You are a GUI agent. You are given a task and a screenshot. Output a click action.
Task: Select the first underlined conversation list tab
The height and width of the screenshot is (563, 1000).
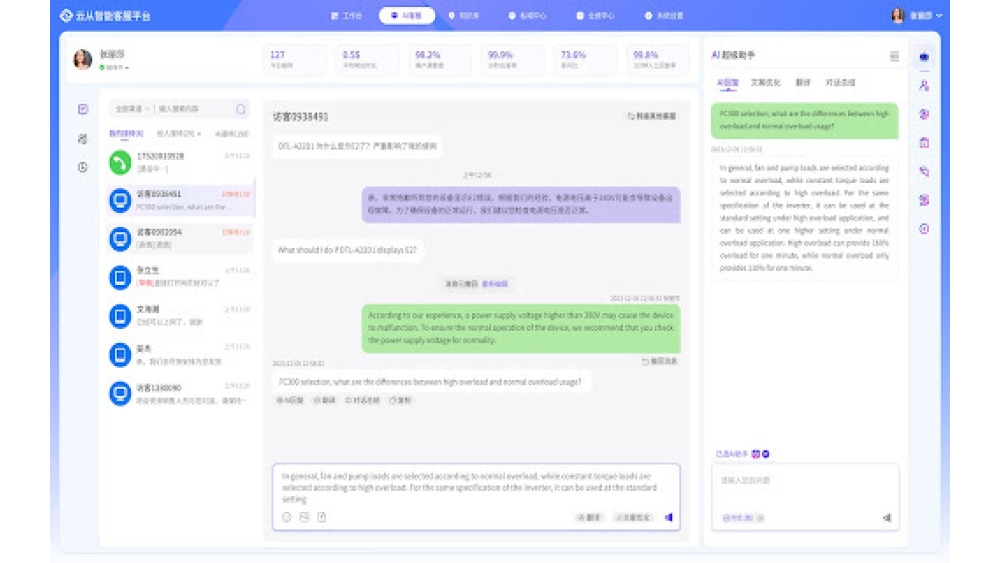point(126,134)
